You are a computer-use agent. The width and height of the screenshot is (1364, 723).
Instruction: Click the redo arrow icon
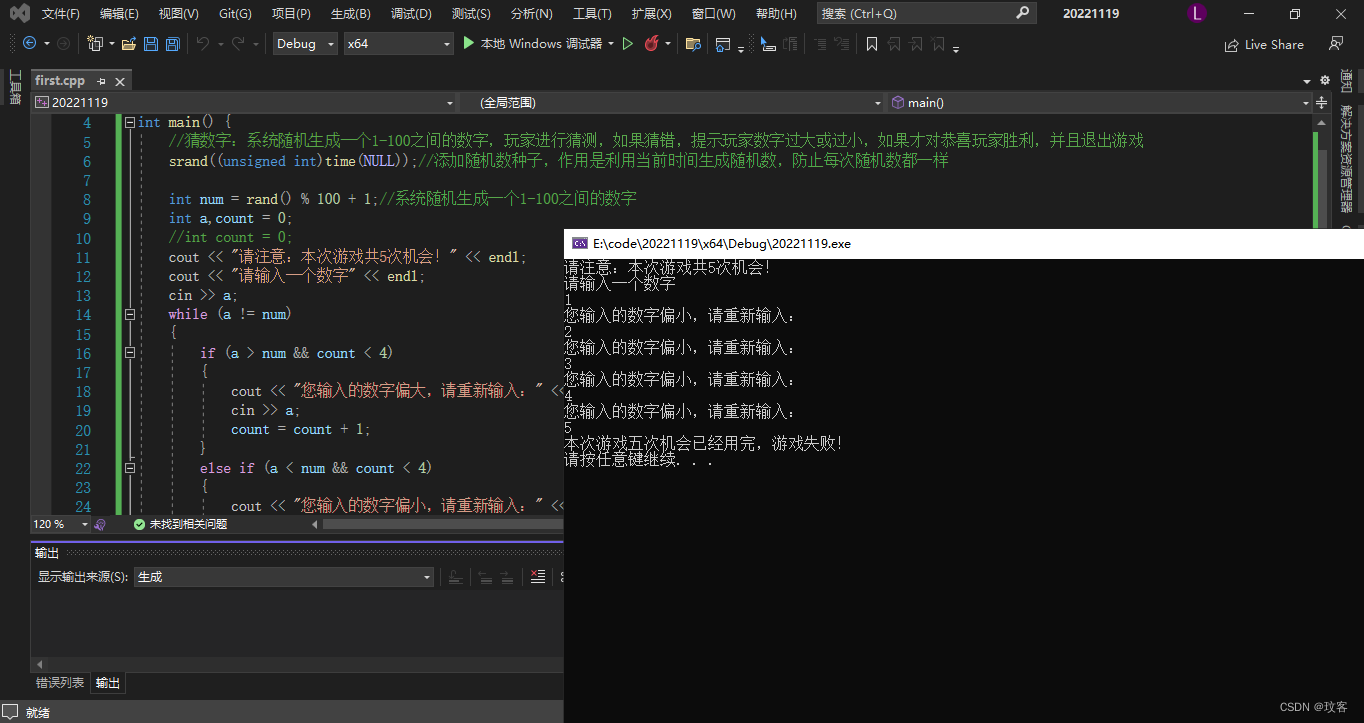[x=238, y=44]
